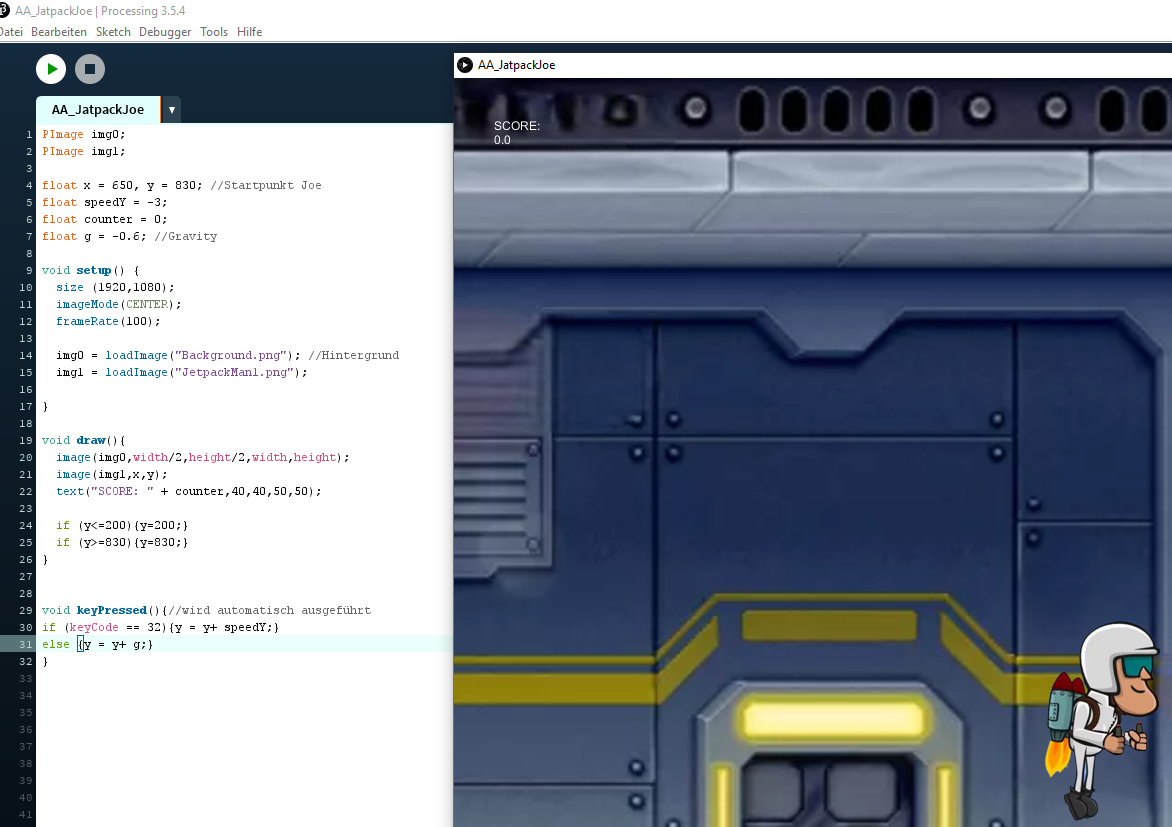
Task: Open the Debugger menu
Action: (164, 31)
